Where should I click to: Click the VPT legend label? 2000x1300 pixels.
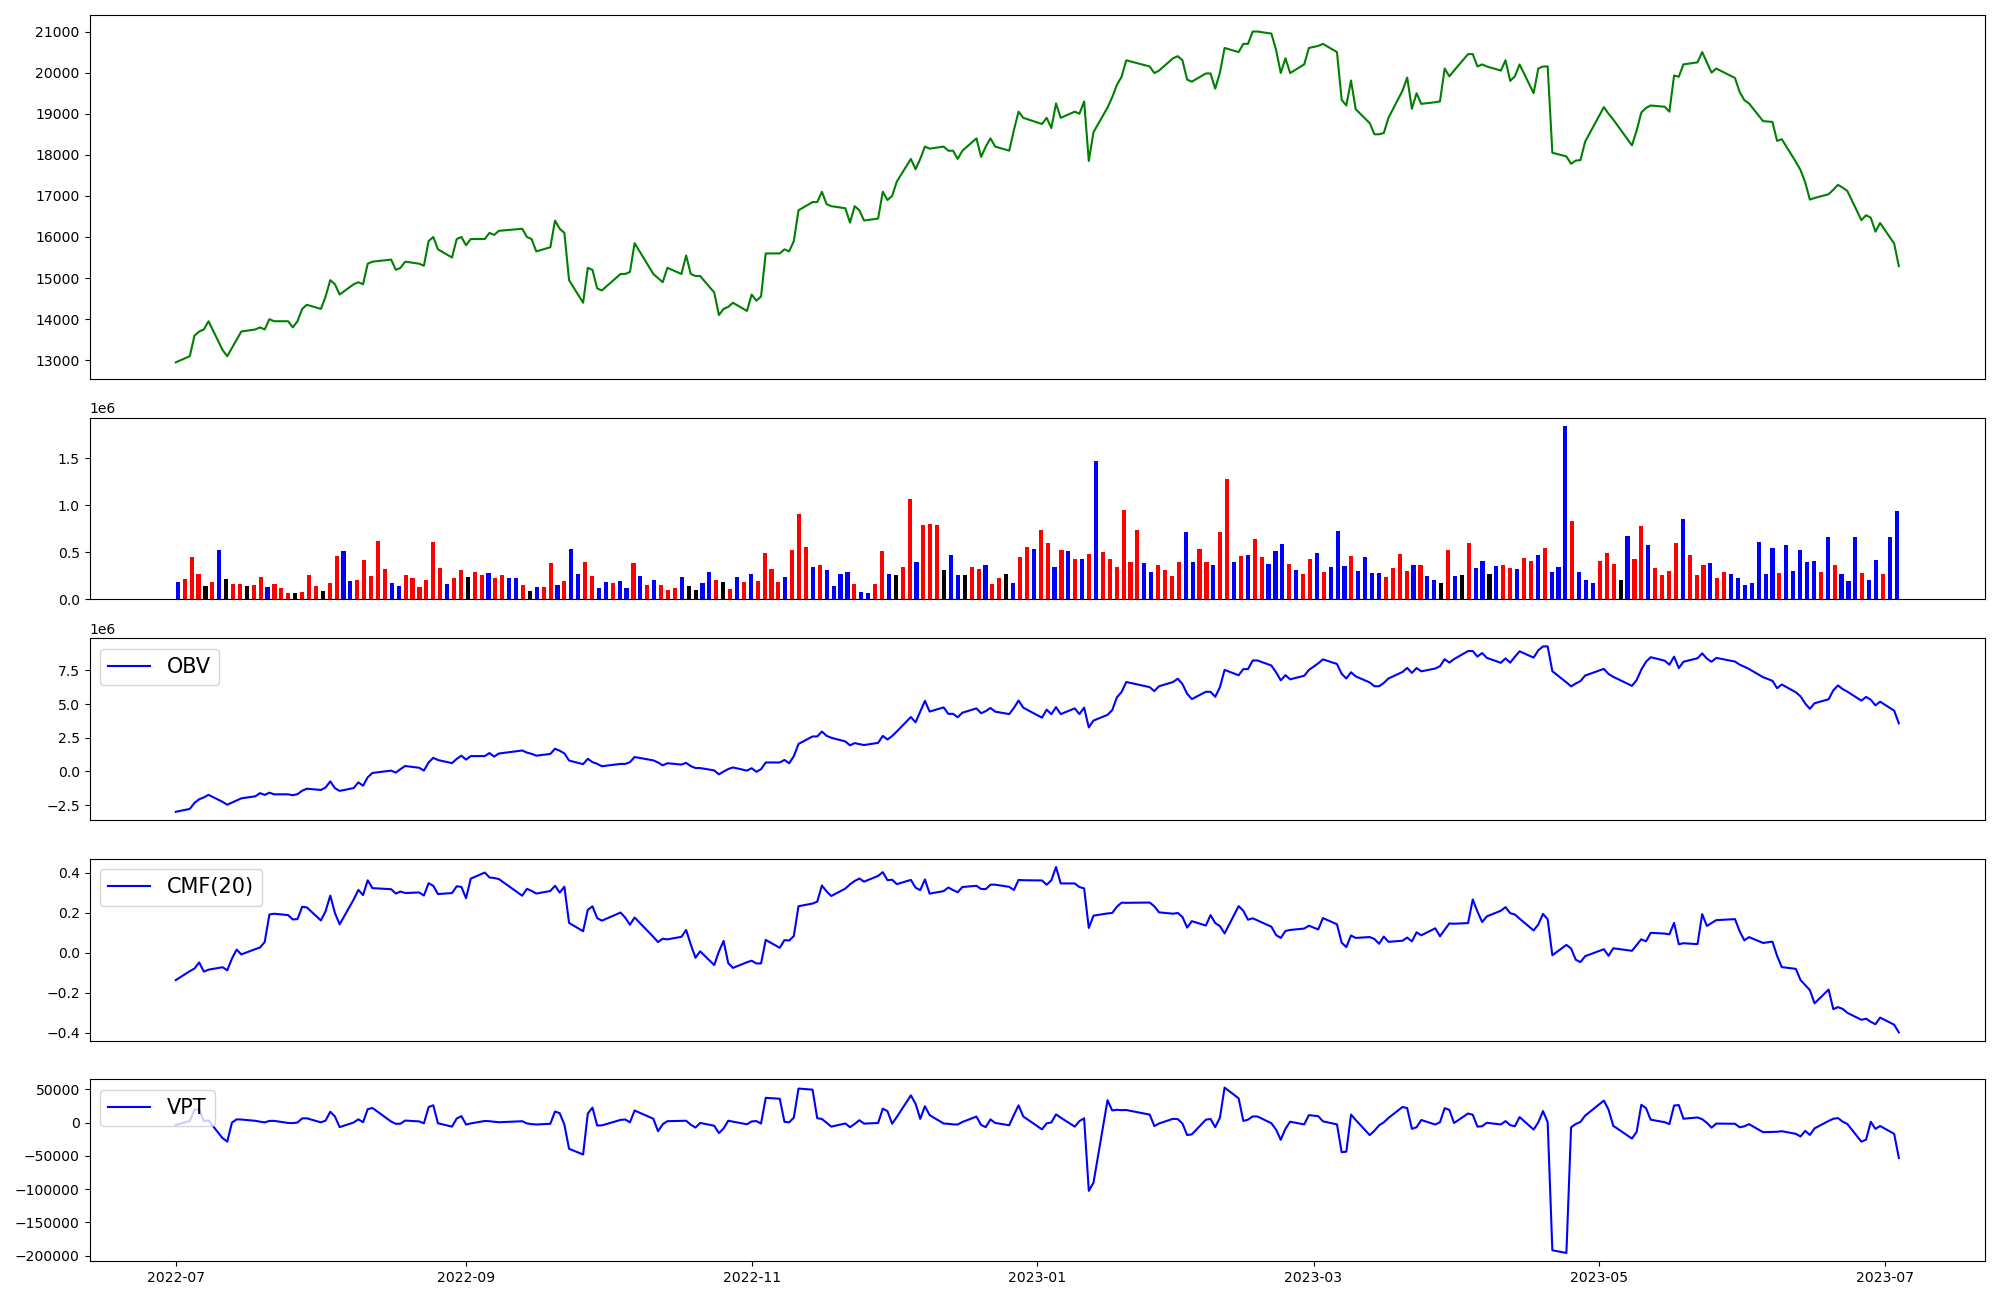(186, 1107)
